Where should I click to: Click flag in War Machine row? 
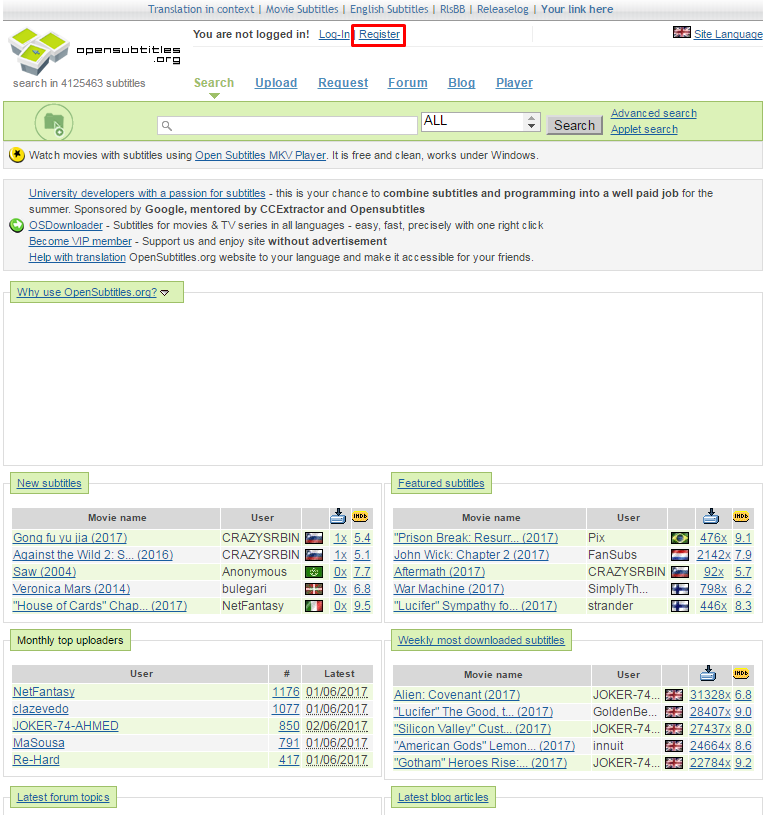[680, 589]
